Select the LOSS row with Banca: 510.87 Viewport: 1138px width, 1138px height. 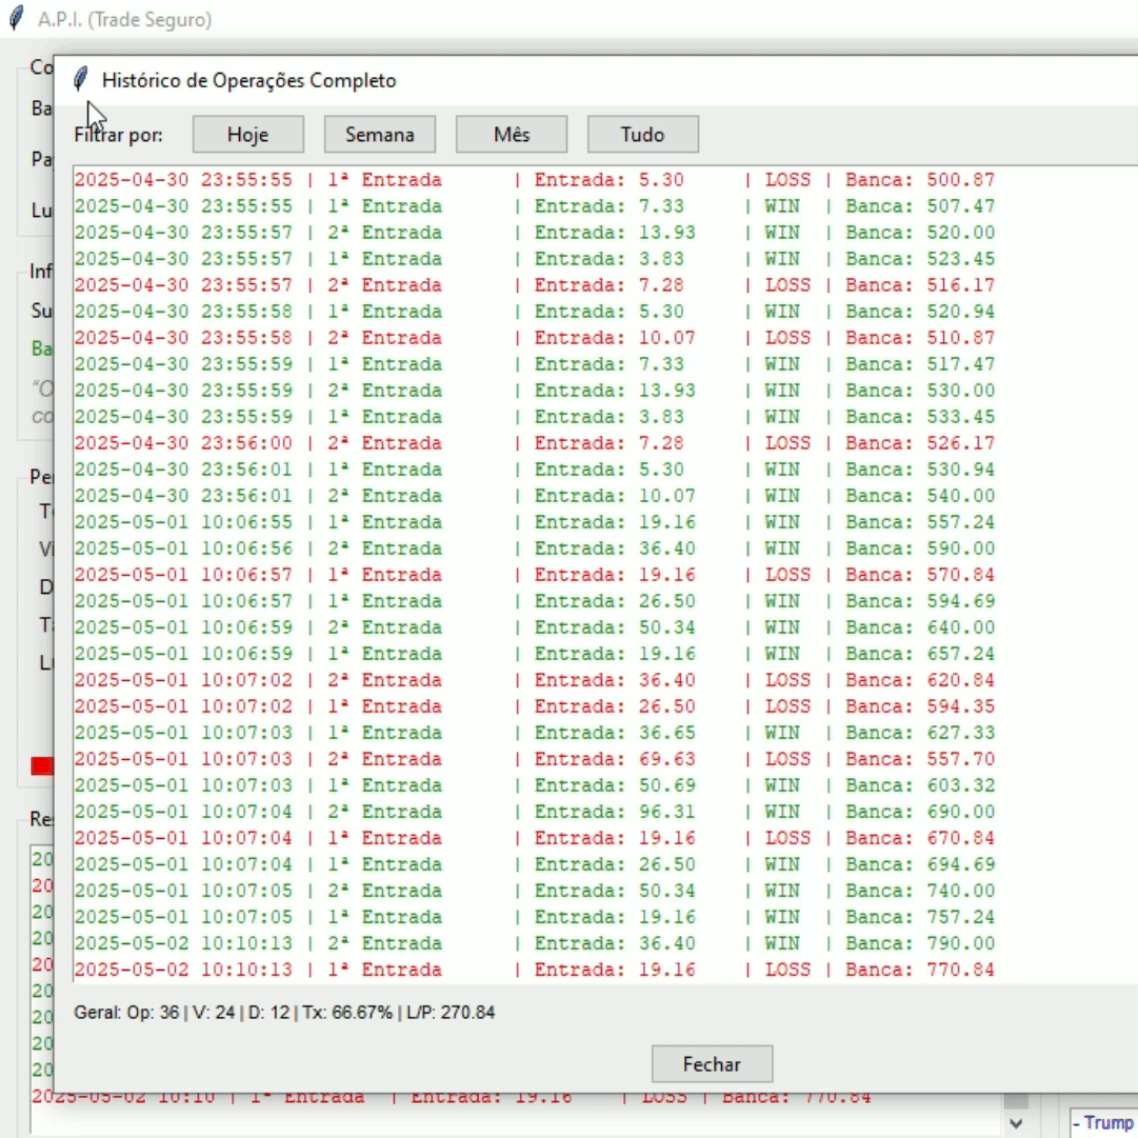point(534,338)
